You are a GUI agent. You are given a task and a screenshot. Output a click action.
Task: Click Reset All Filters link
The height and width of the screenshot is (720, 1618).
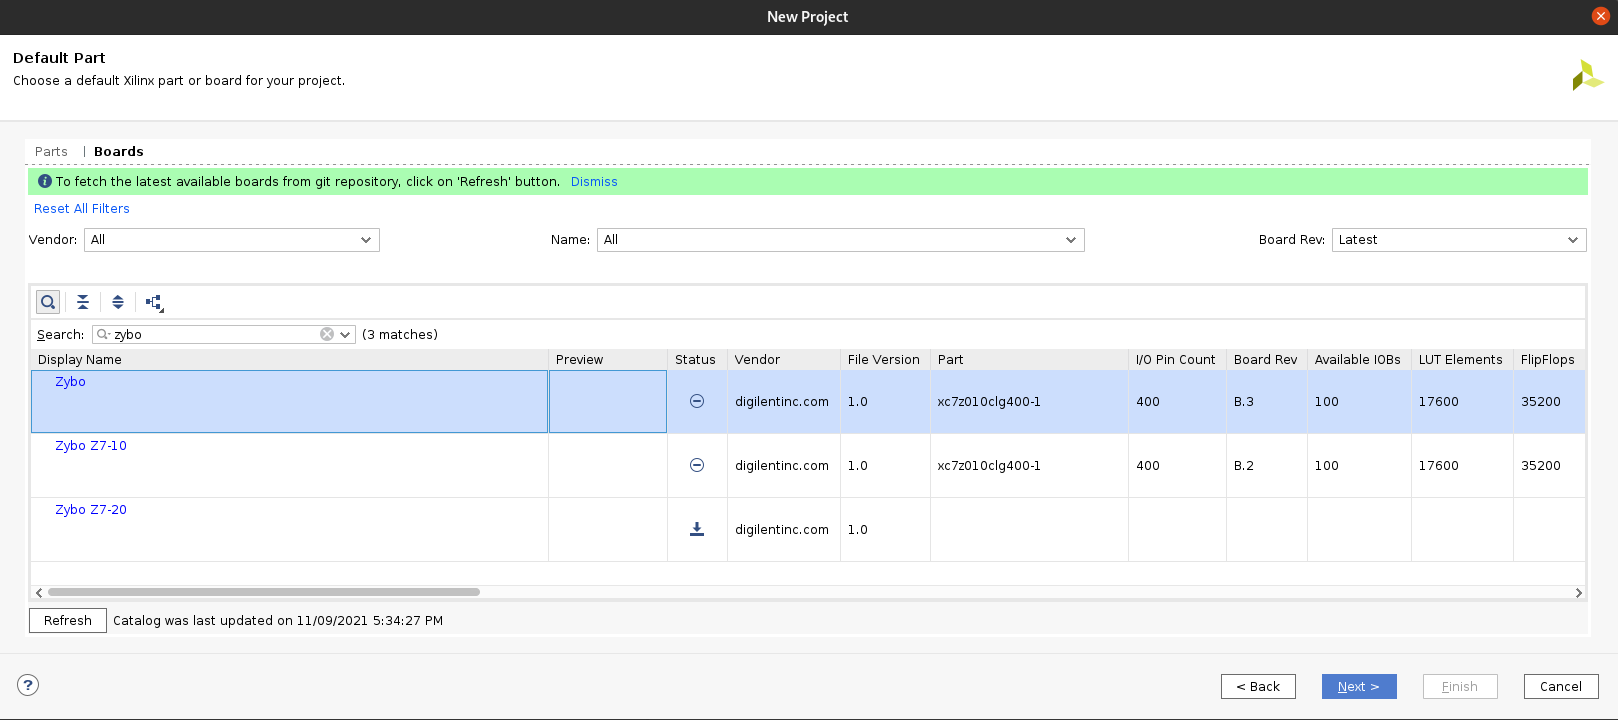tap(82, 209)
